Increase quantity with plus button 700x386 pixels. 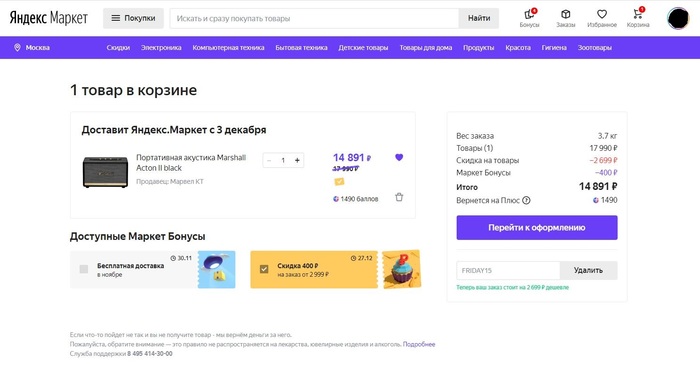297,160
